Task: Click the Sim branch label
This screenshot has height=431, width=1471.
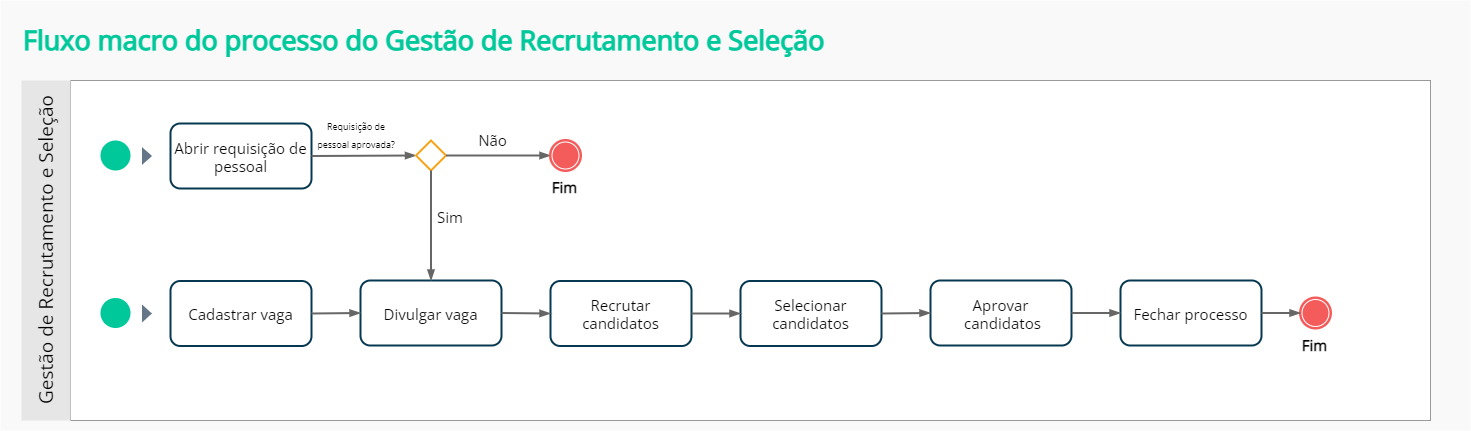Action: point(450,217)
